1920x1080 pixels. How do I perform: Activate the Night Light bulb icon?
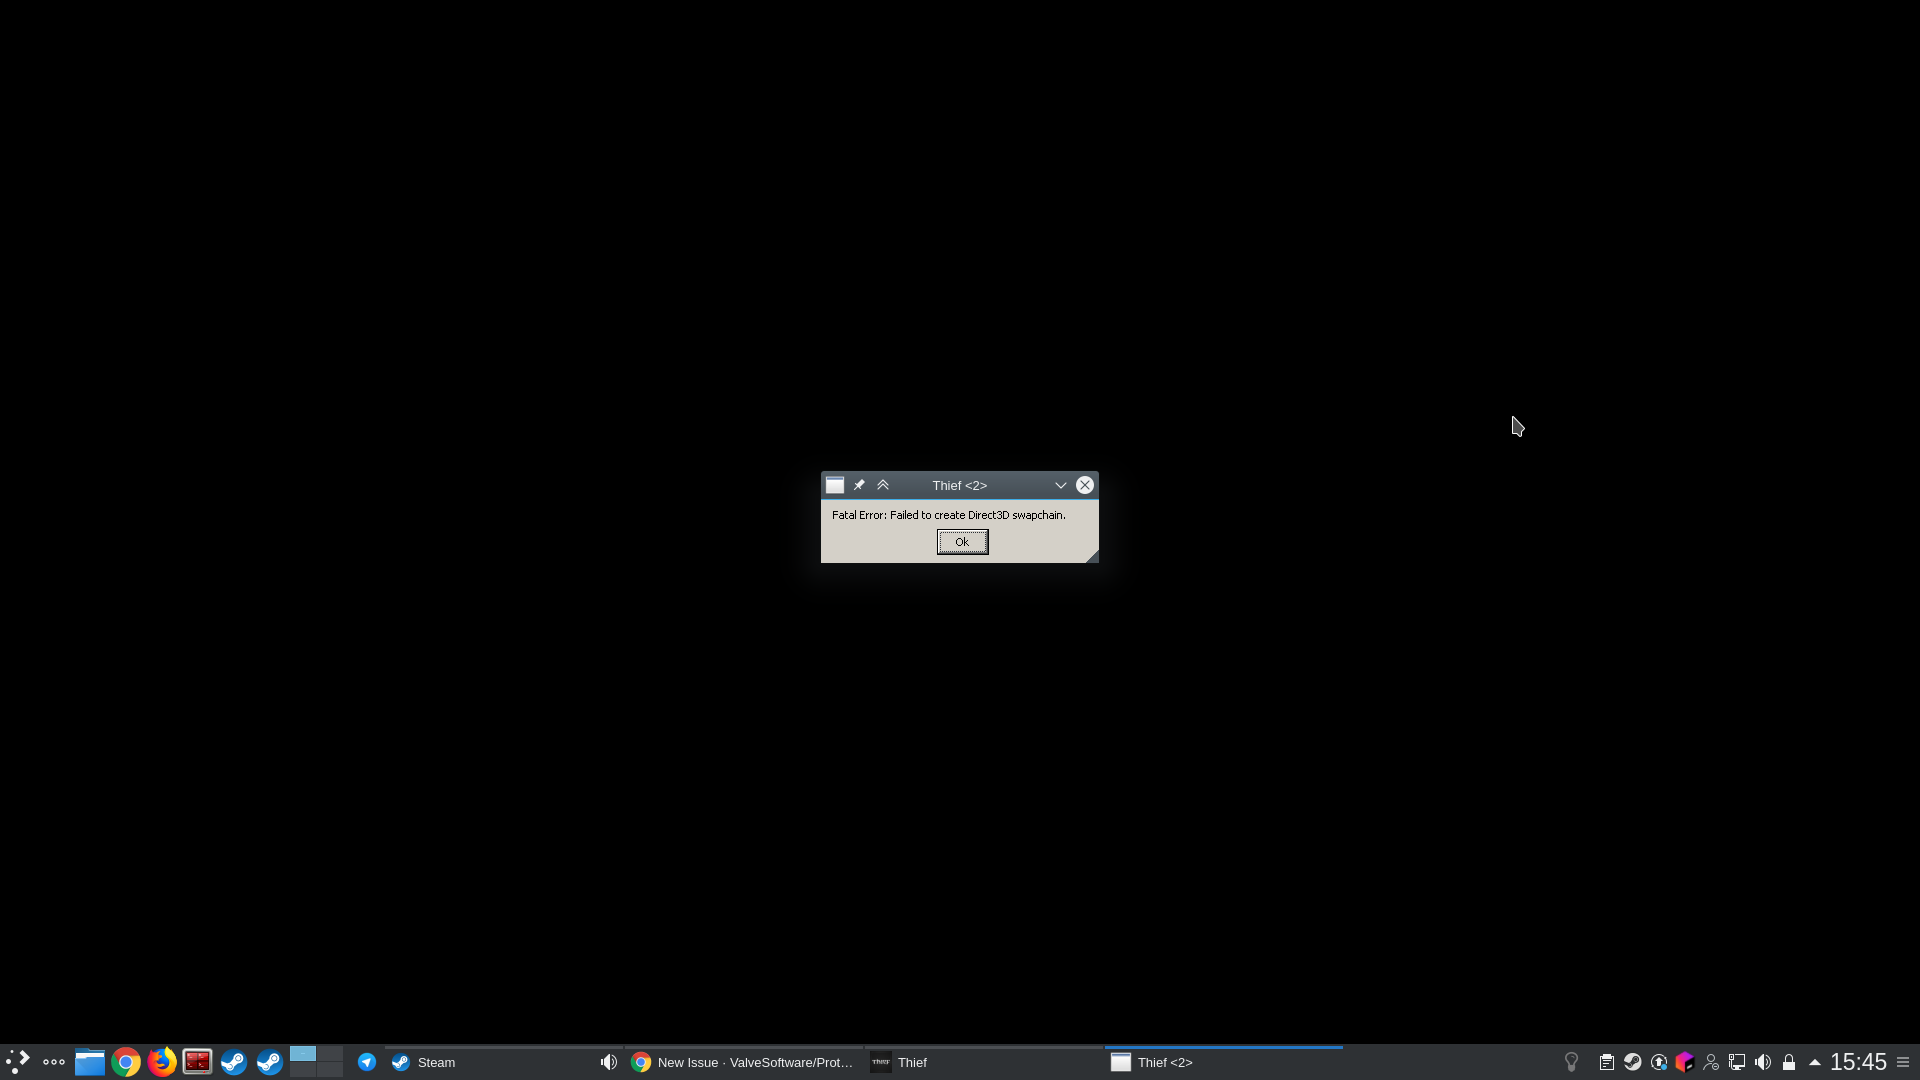click(x=1571, y=1062)
